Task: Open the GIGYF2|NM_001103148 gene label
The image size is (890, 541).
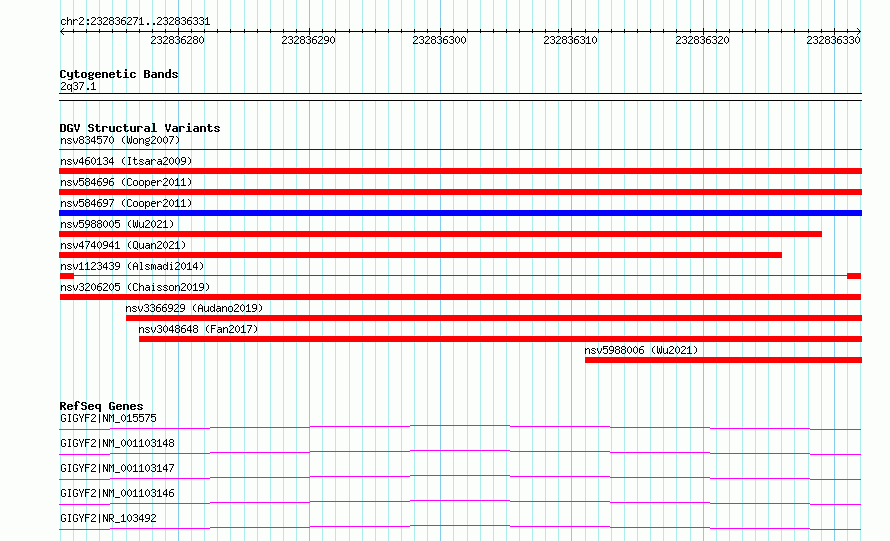Action: pos(117,443)
